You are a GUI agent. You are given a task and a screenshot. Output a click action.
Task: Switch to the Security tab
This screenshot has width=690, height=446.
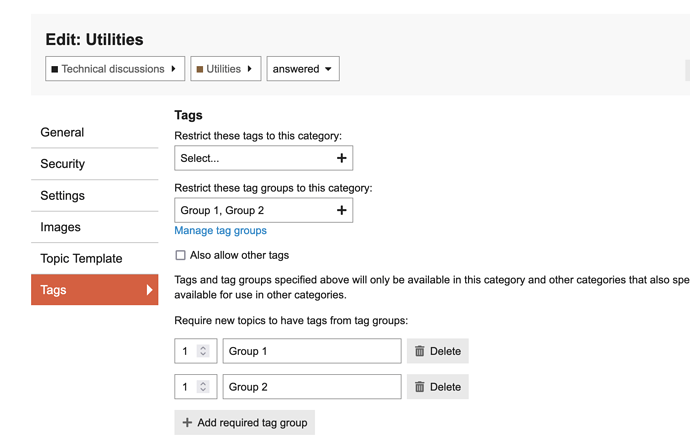coord(95,164)
